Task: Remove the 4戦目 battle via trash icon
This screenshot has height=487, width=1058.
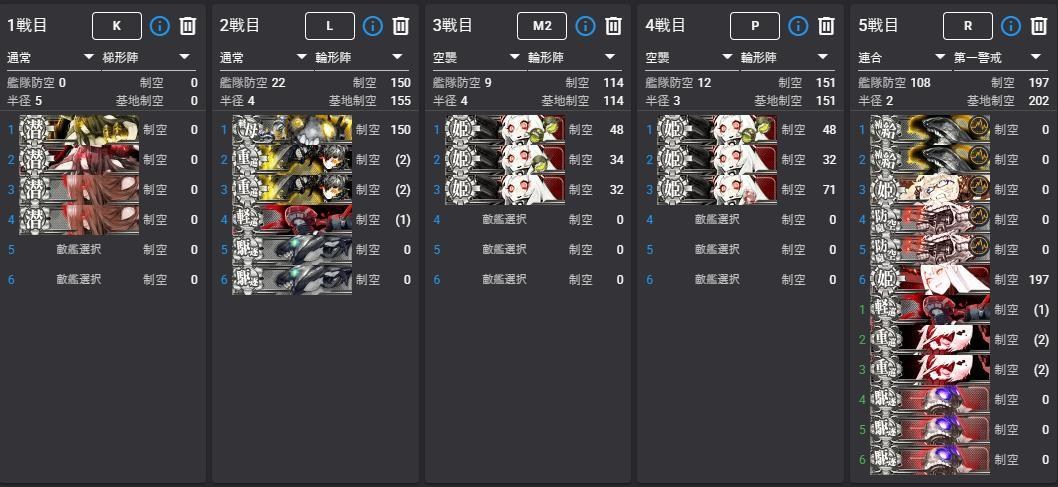Action: coord(826,26)
